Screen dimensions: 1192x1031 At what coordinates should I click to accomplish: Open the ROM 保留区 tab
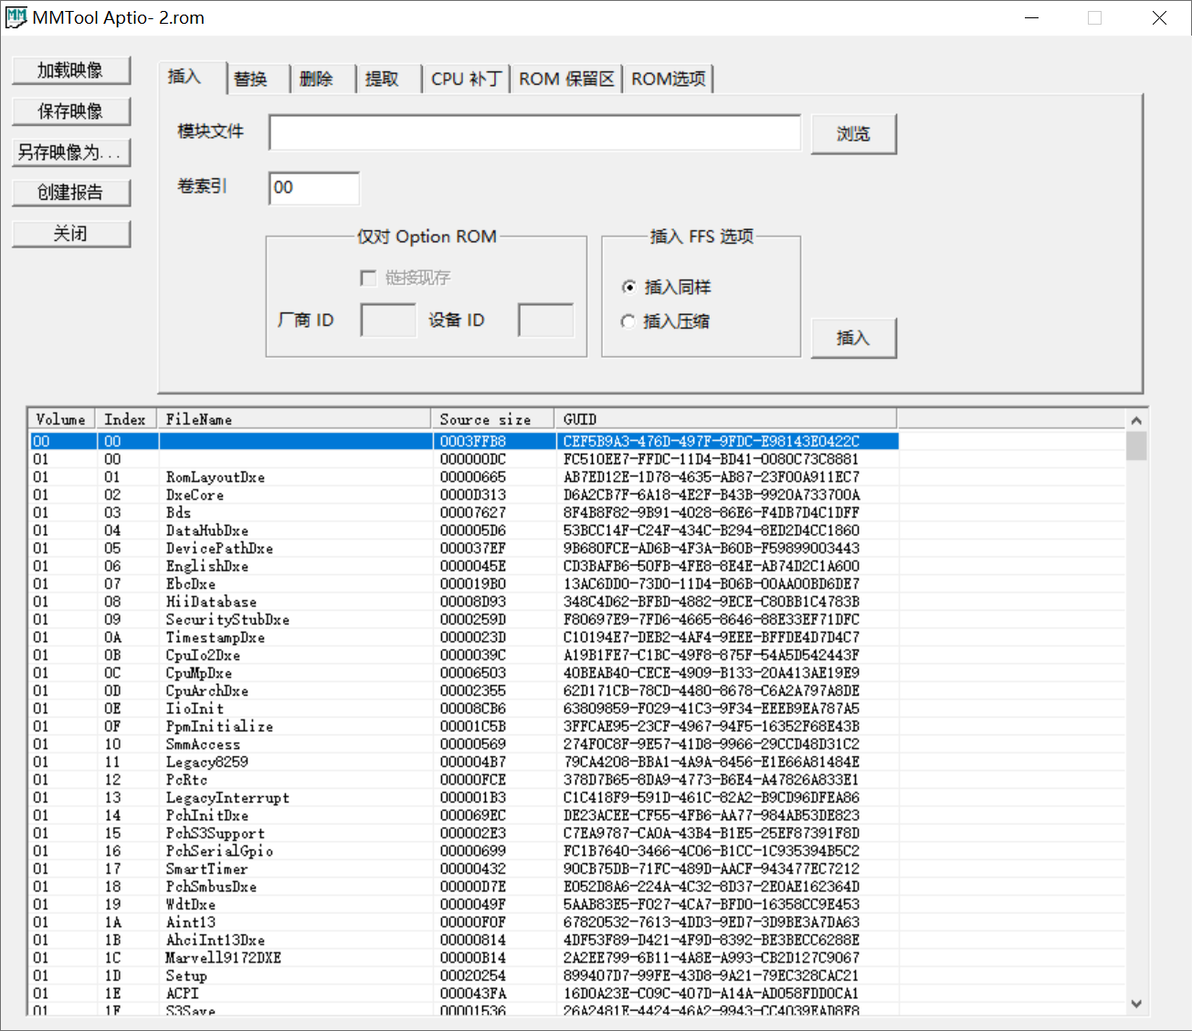click(566, 79)
